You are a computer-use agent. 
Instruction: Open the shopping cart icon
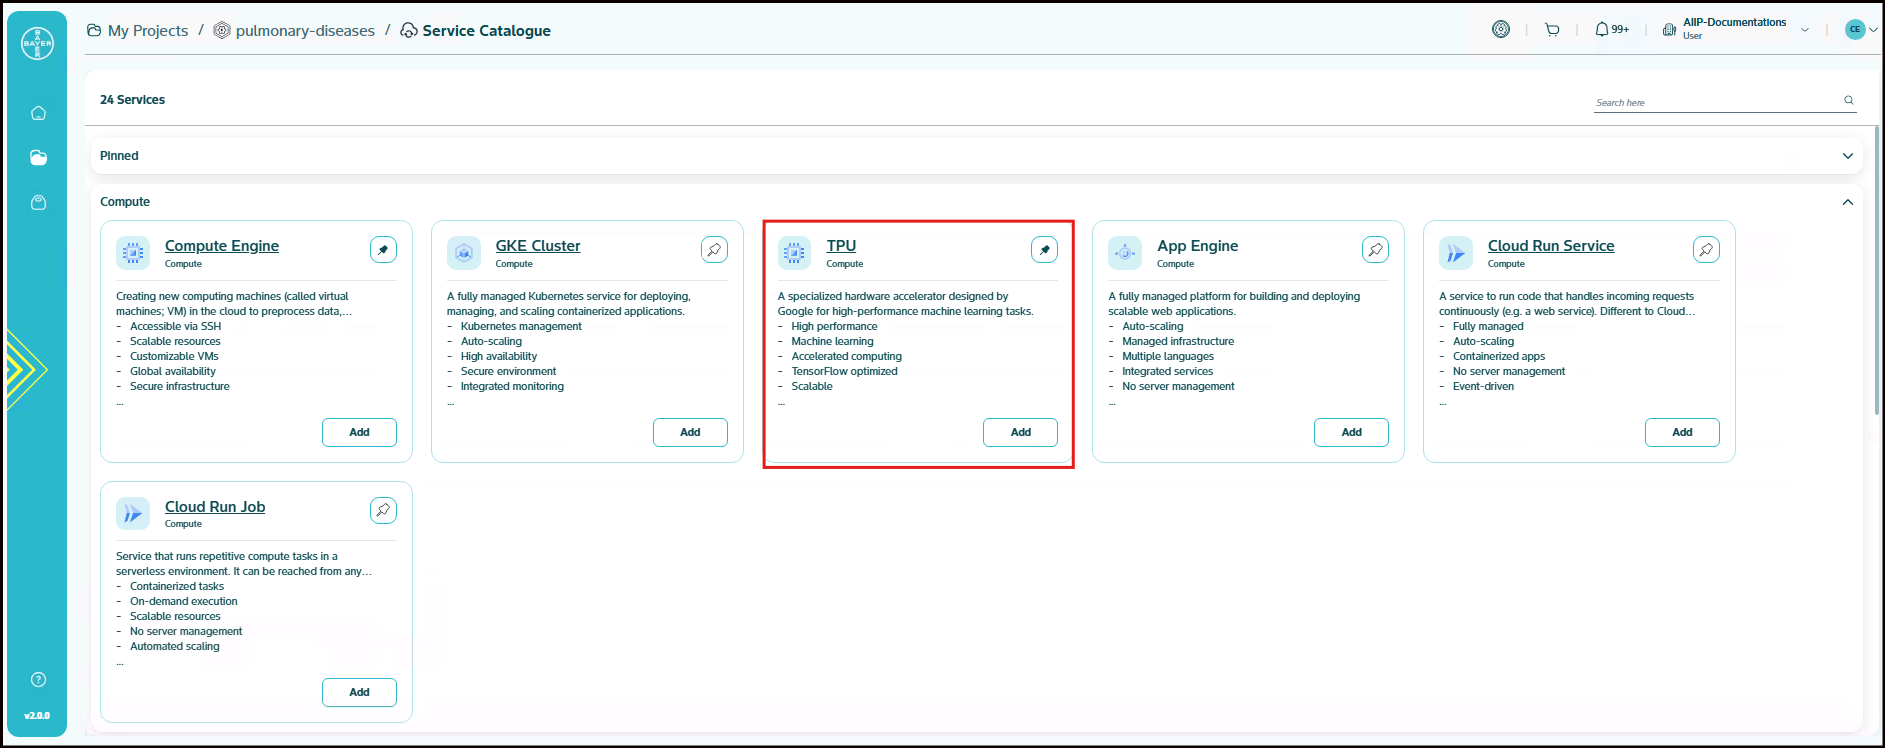(x=1552, y=30)
